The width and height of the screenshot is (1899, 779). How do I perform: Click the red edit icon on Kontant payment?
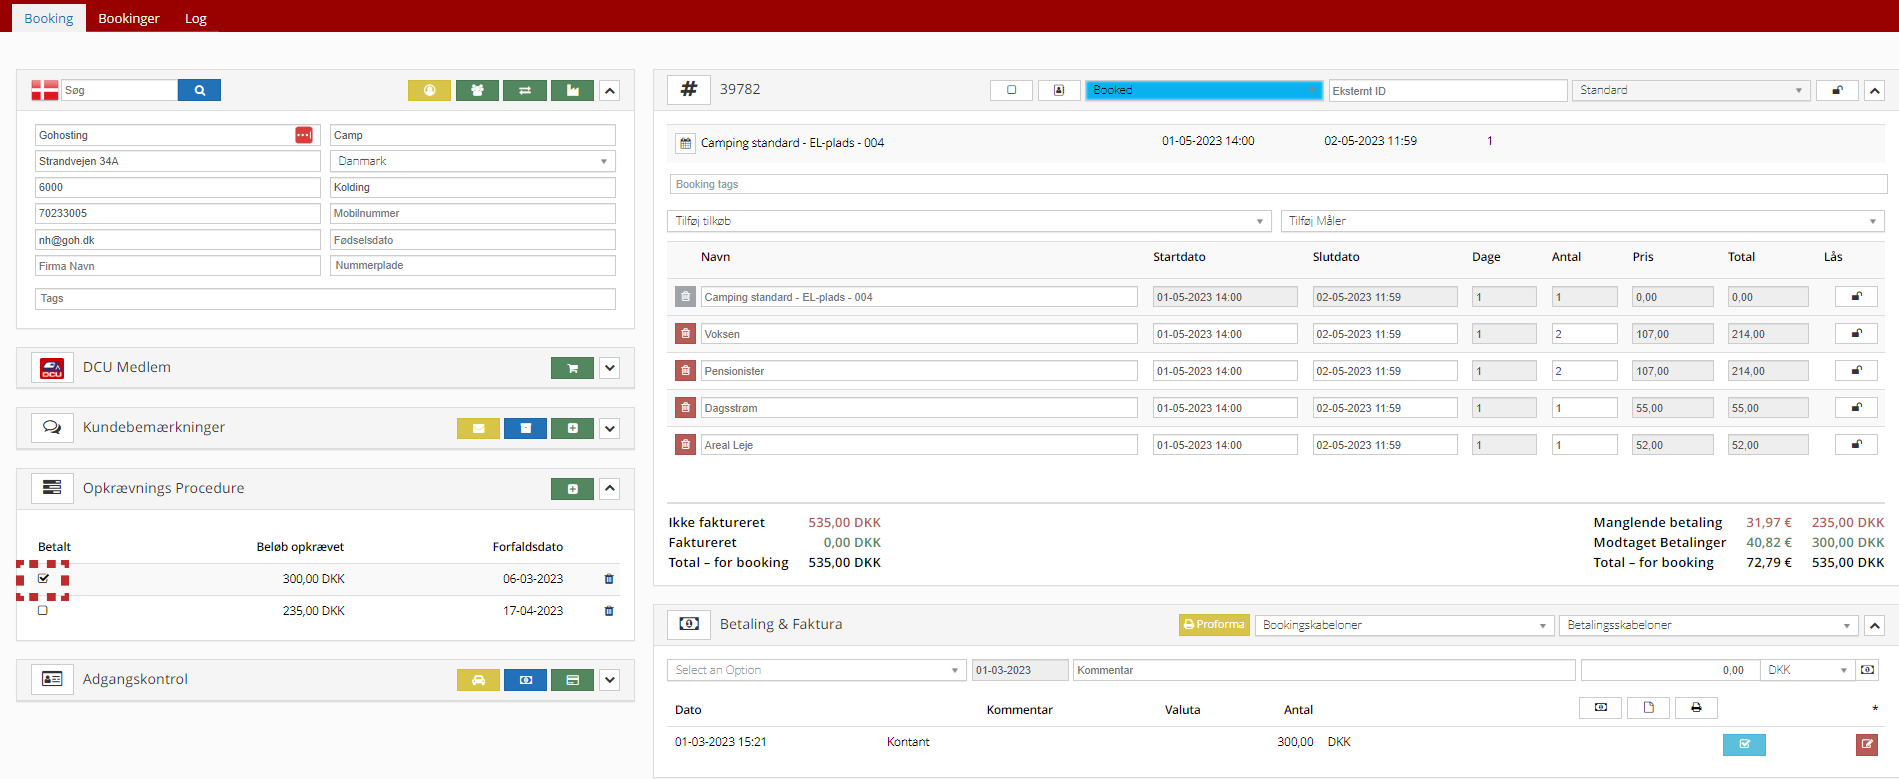click(x=1866, y=744)
